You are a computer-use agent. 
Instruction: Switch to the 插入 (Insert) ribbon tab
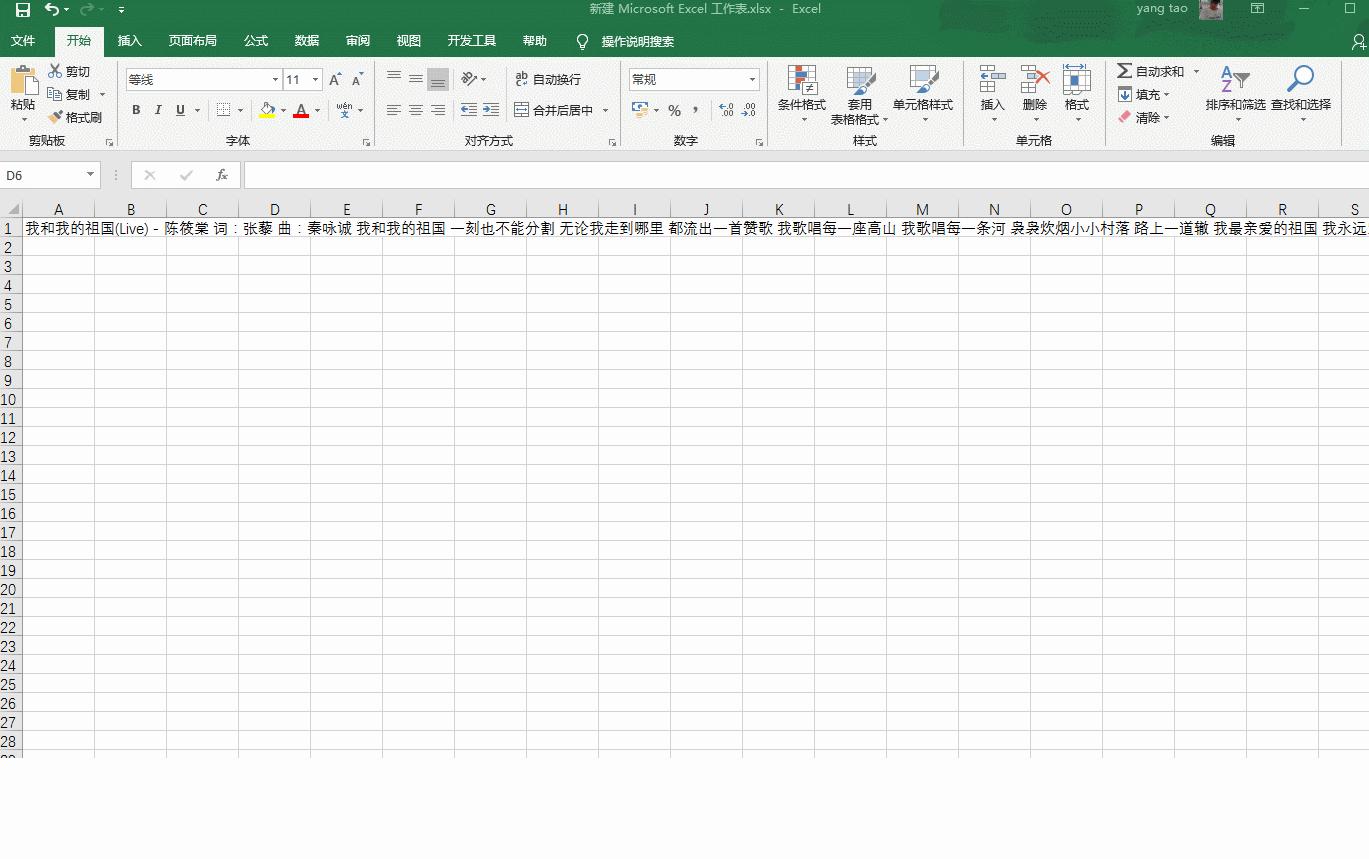click(130, 41)
